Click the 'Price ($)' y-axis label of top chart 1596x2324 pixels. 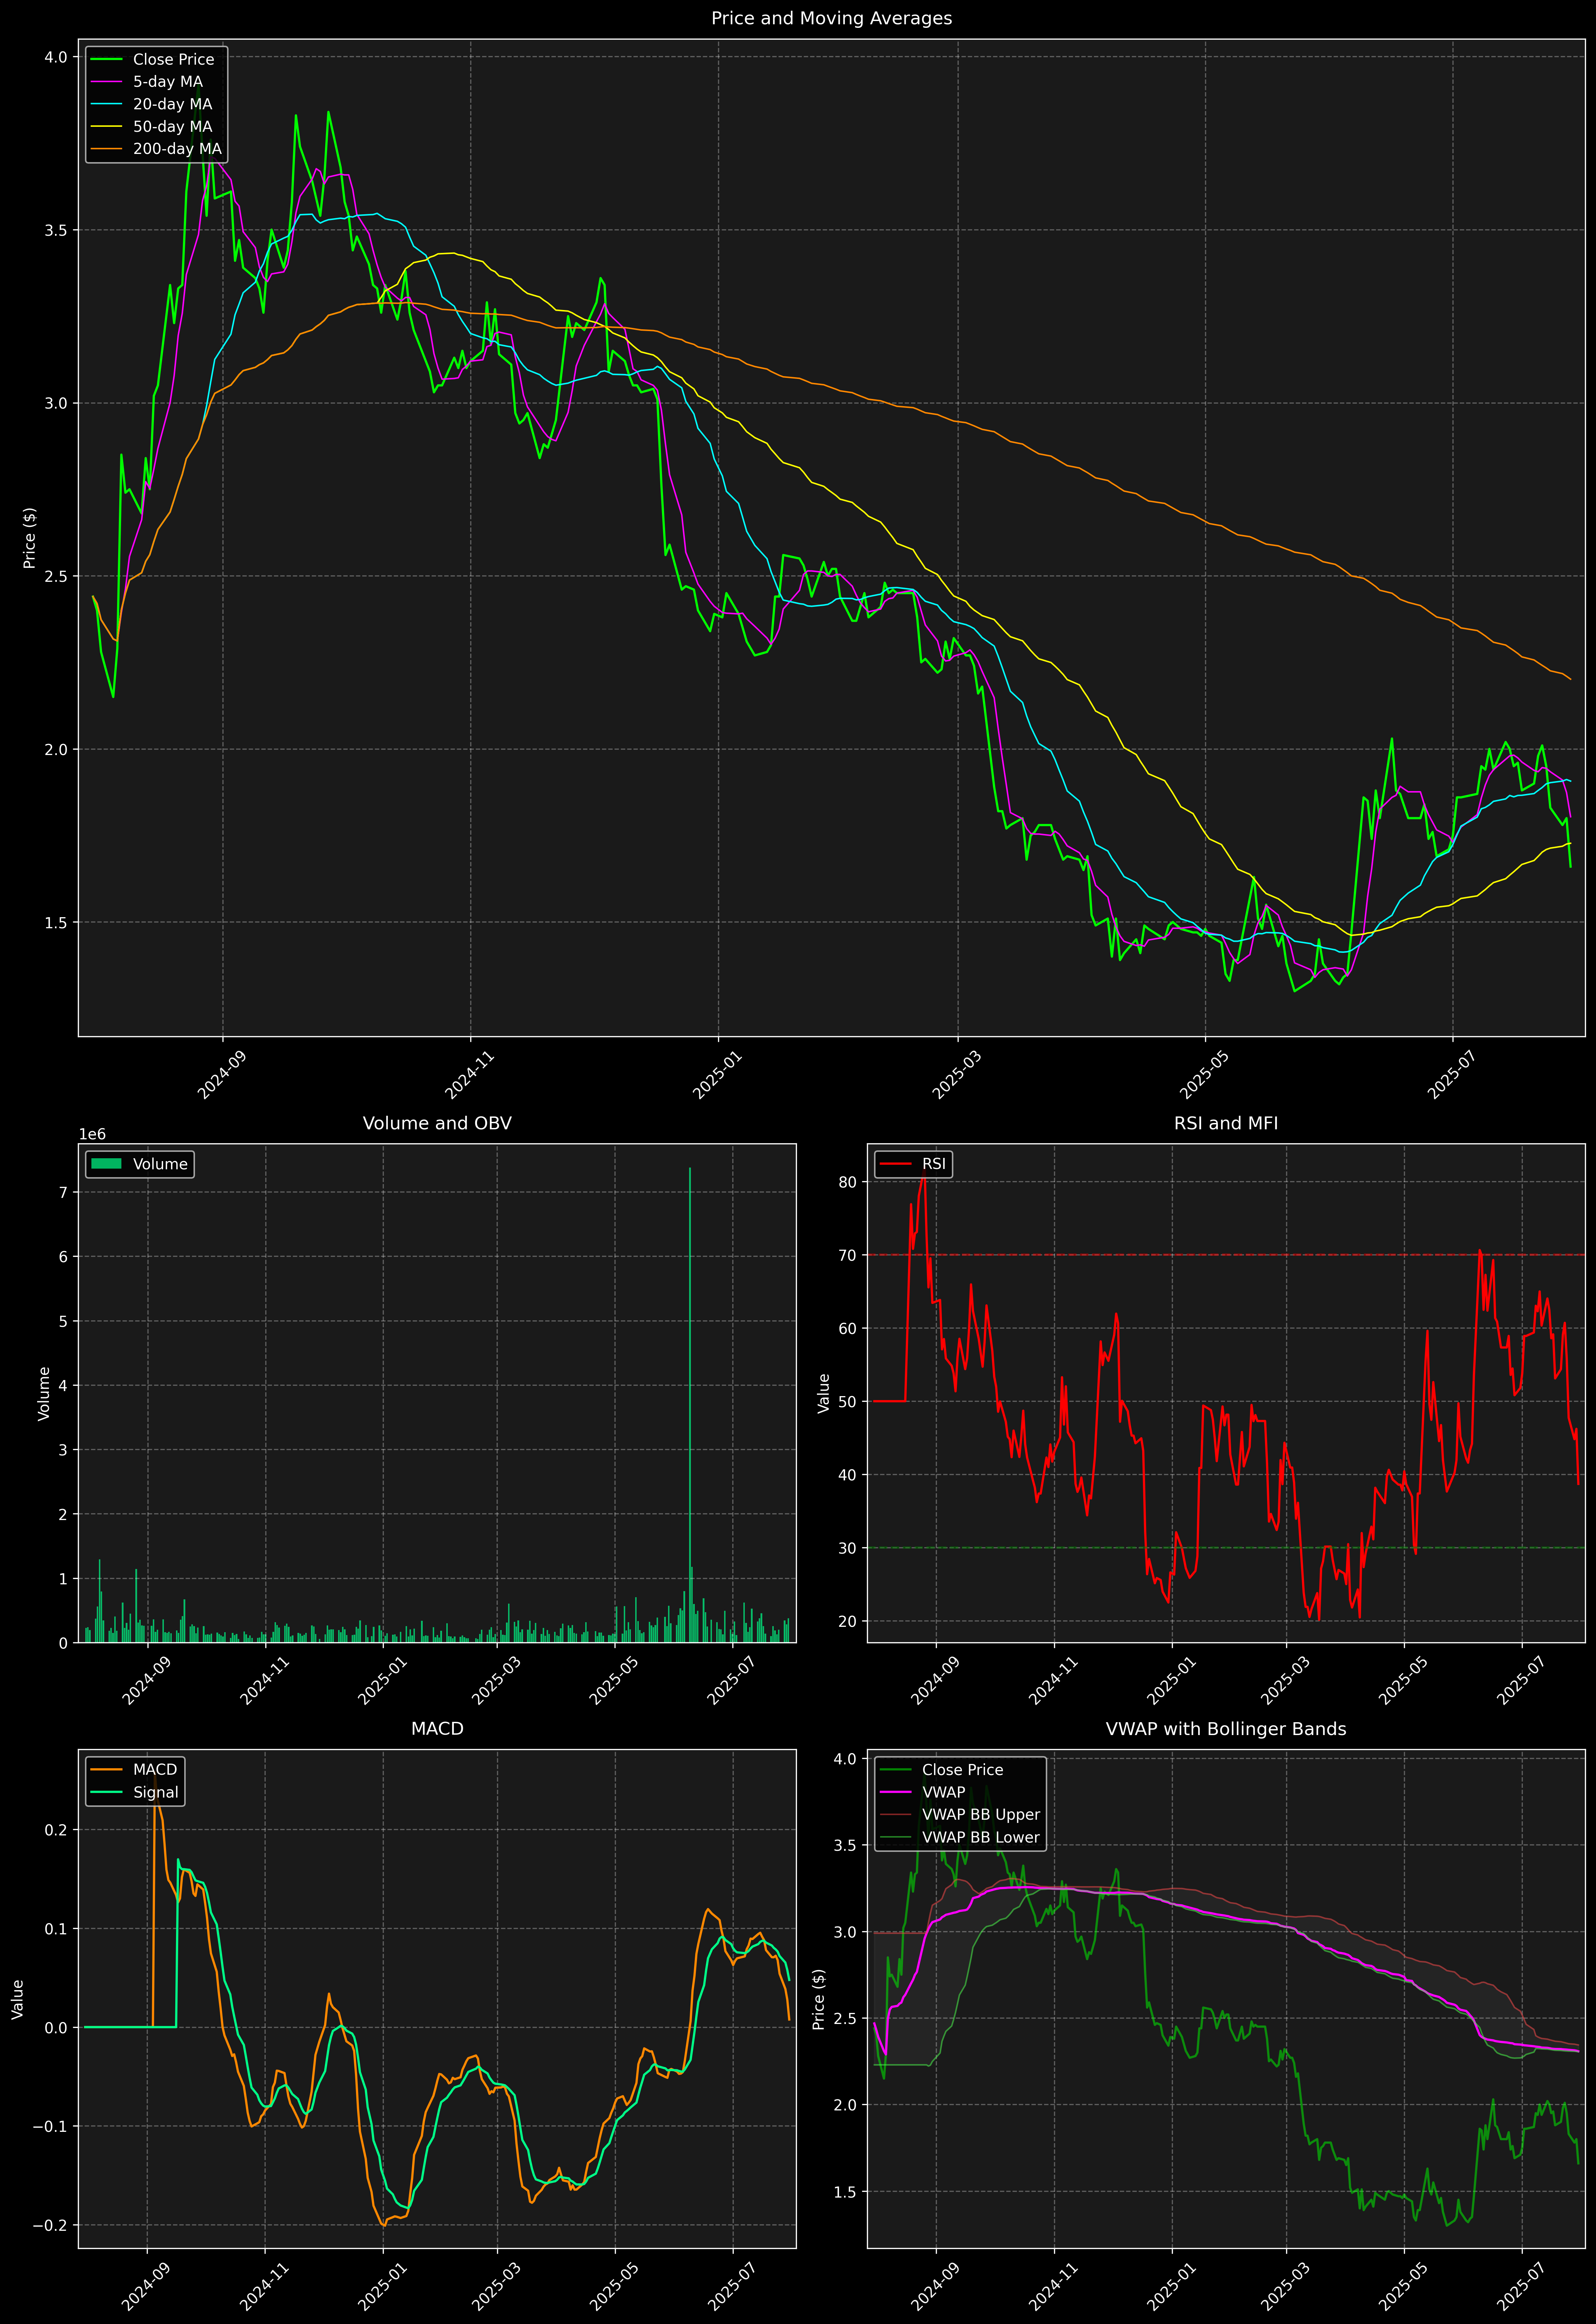point(30,538)
